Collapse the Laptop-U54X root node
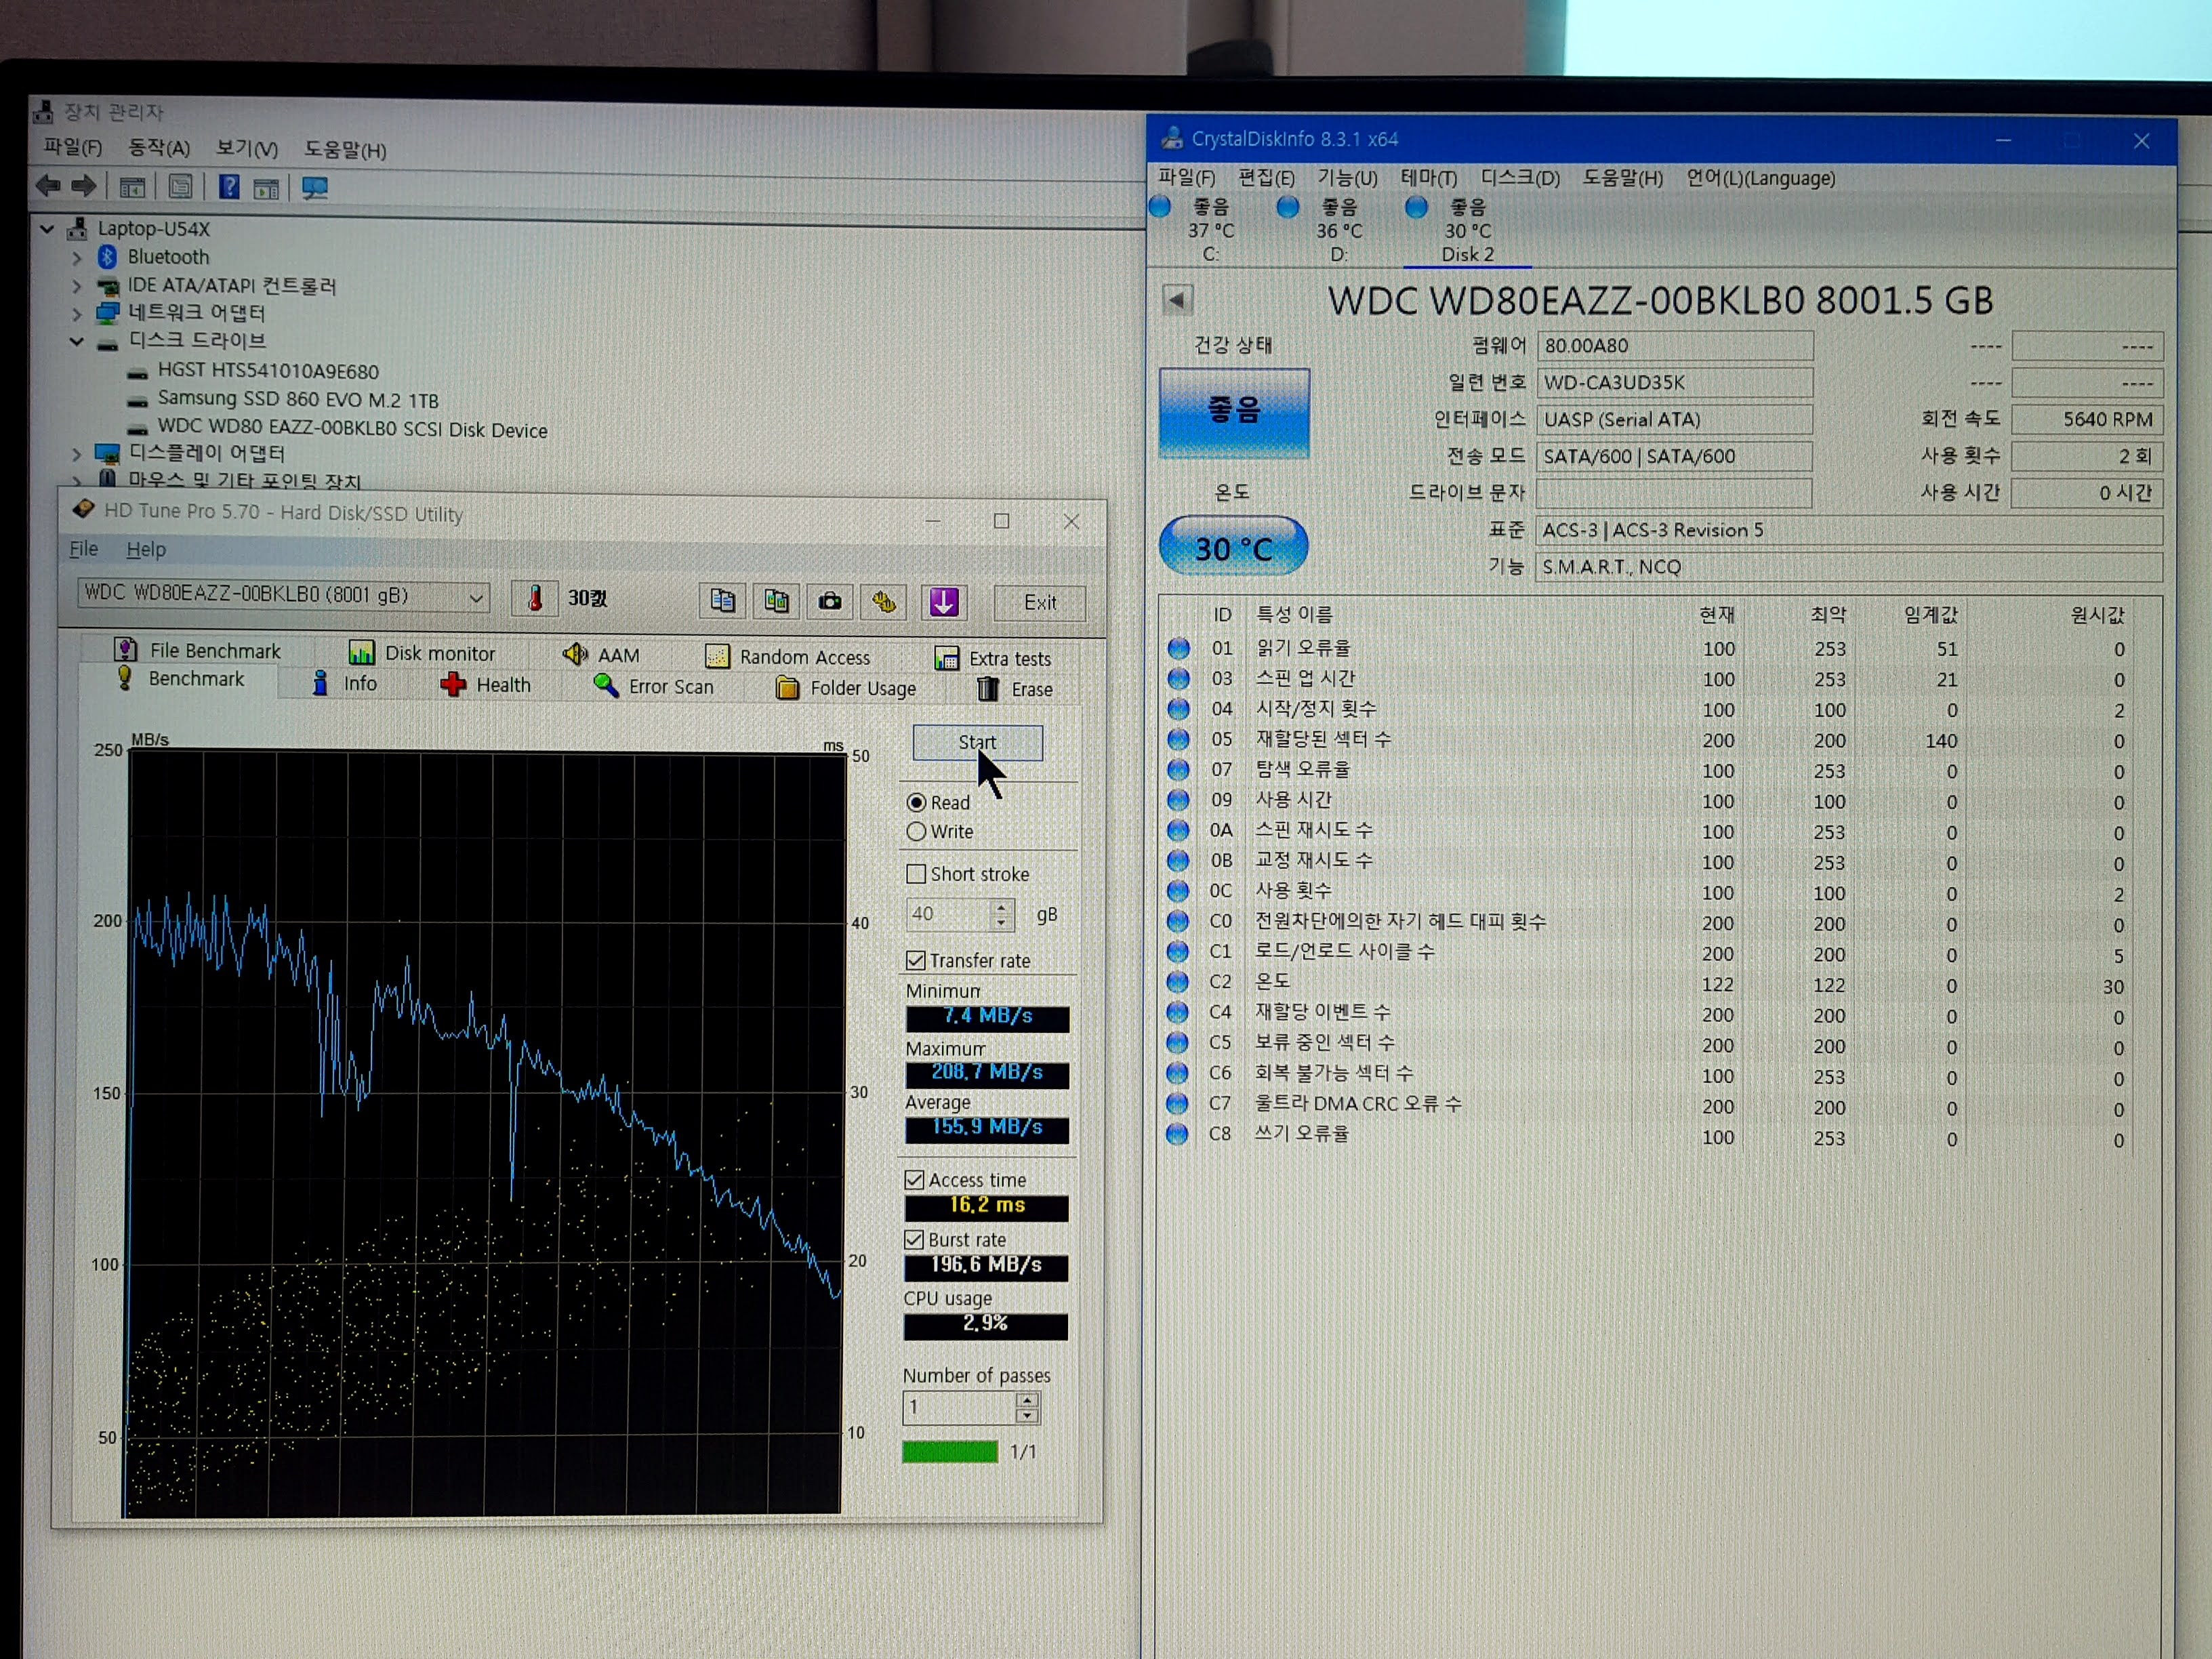The image size is (2212, 1659). (46, 228)
